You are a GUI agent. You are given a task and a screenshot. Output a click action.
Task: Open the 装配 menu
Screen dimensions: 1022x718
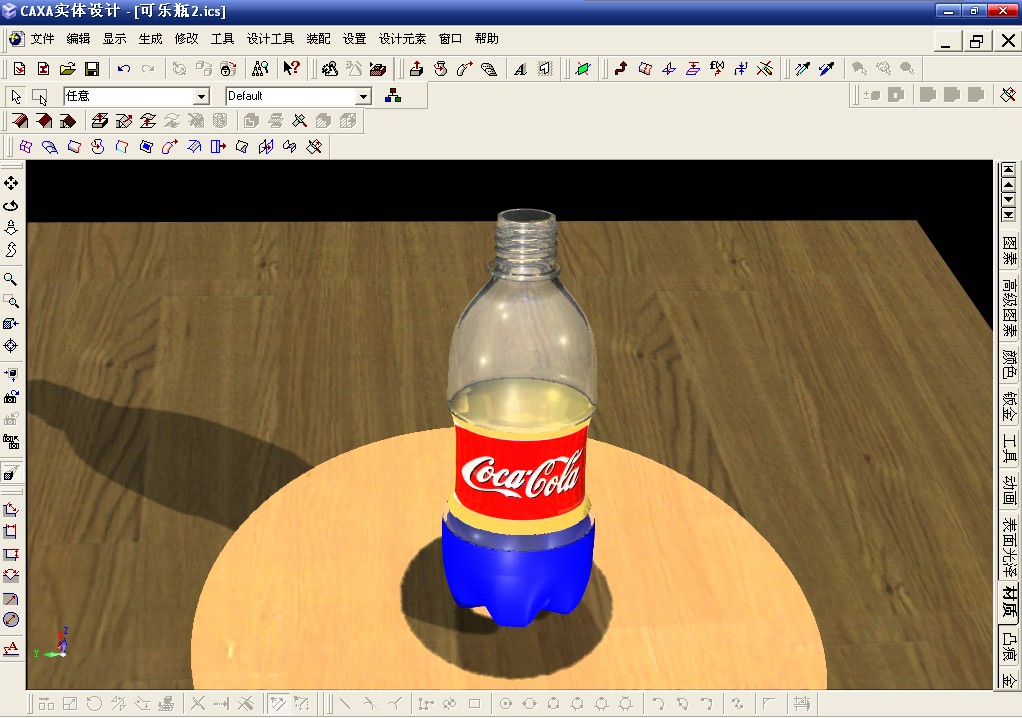319,39
